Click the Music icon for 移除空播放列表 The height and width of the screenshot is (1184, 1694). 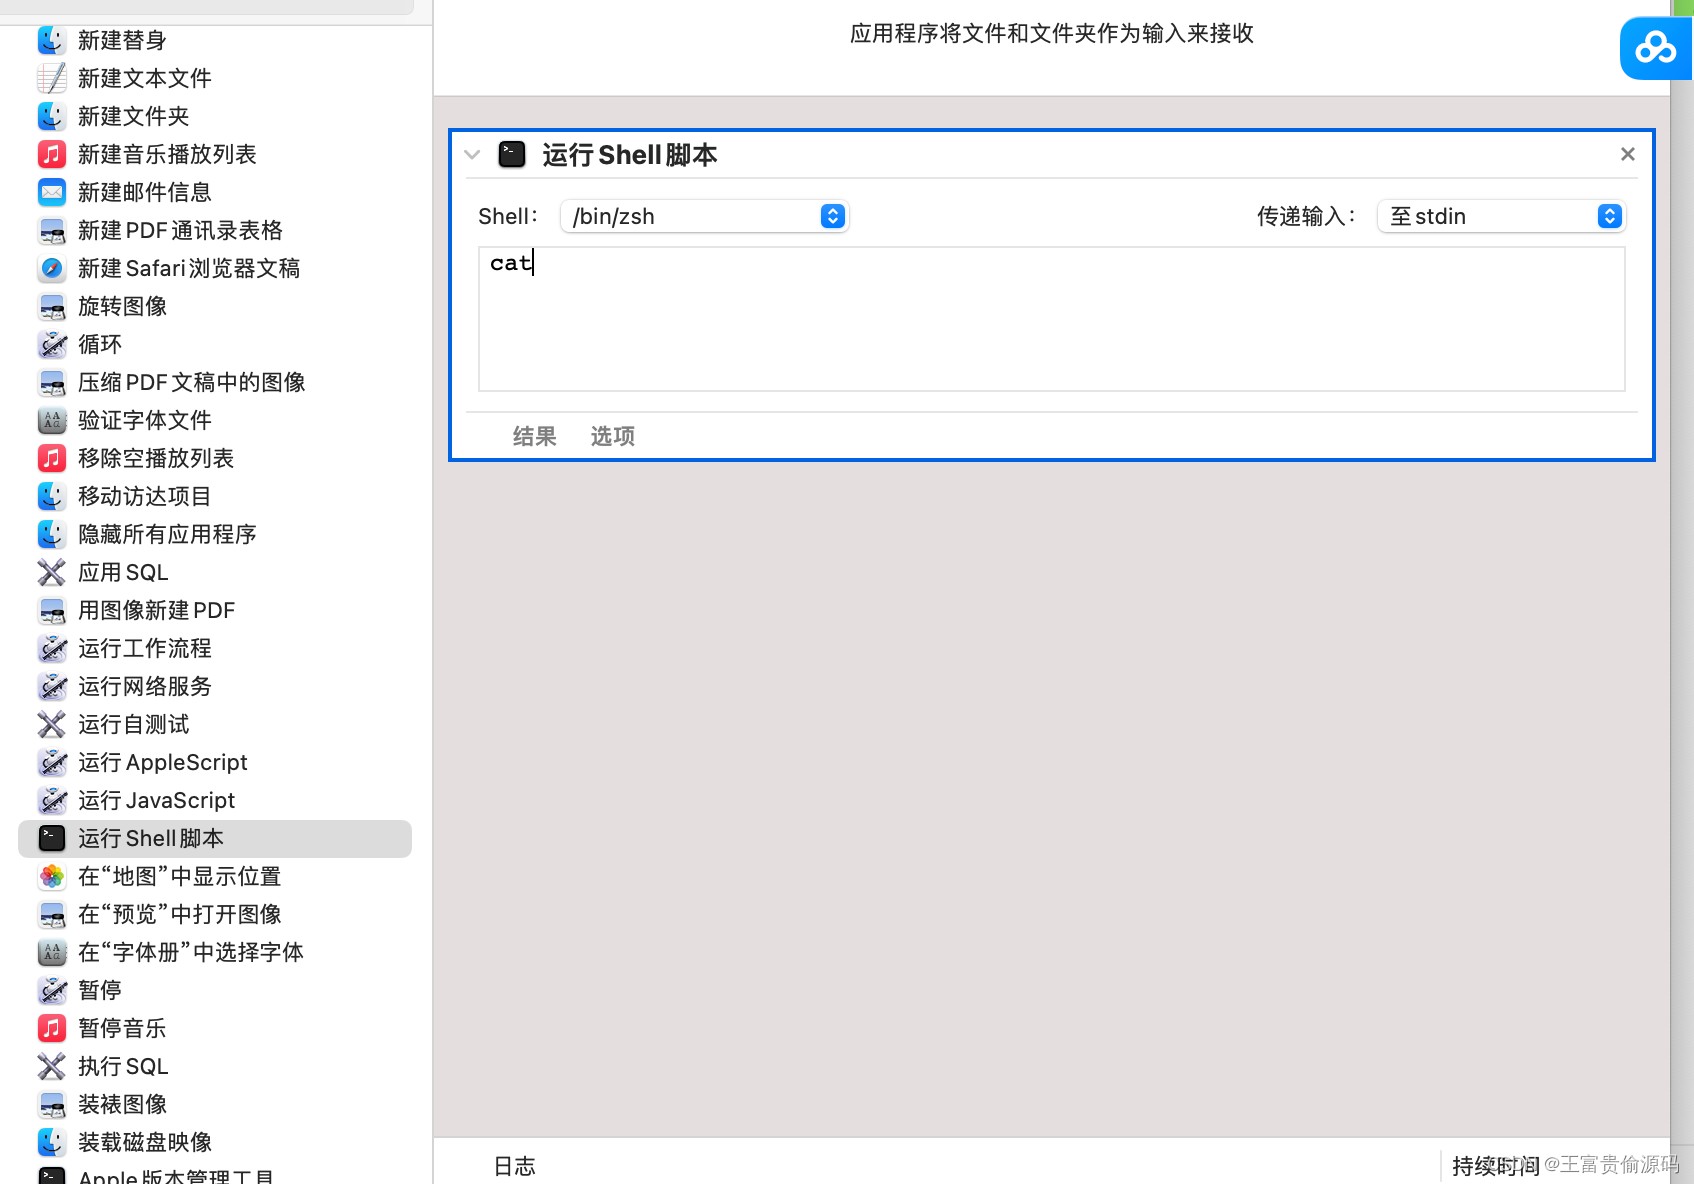tap(52, 458)
